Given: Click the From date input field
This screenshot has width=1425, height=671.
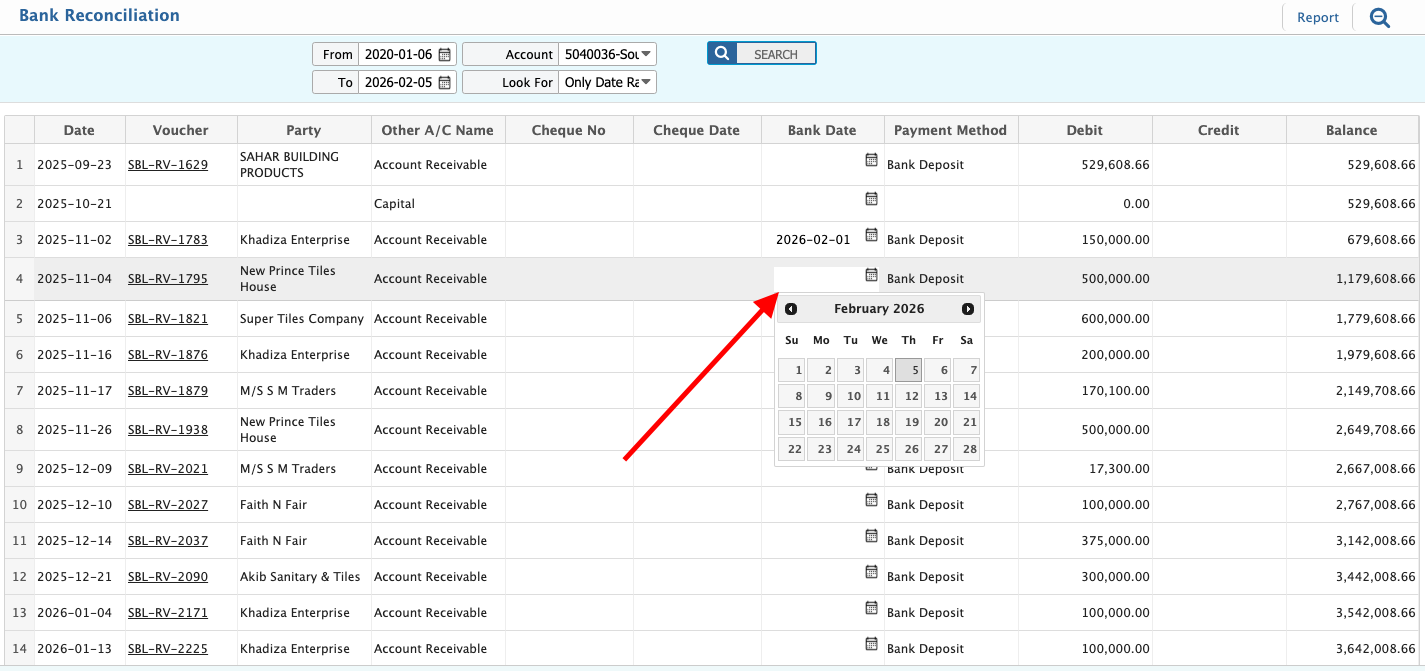Looking at the screenshot, I should tap(397, 54).
